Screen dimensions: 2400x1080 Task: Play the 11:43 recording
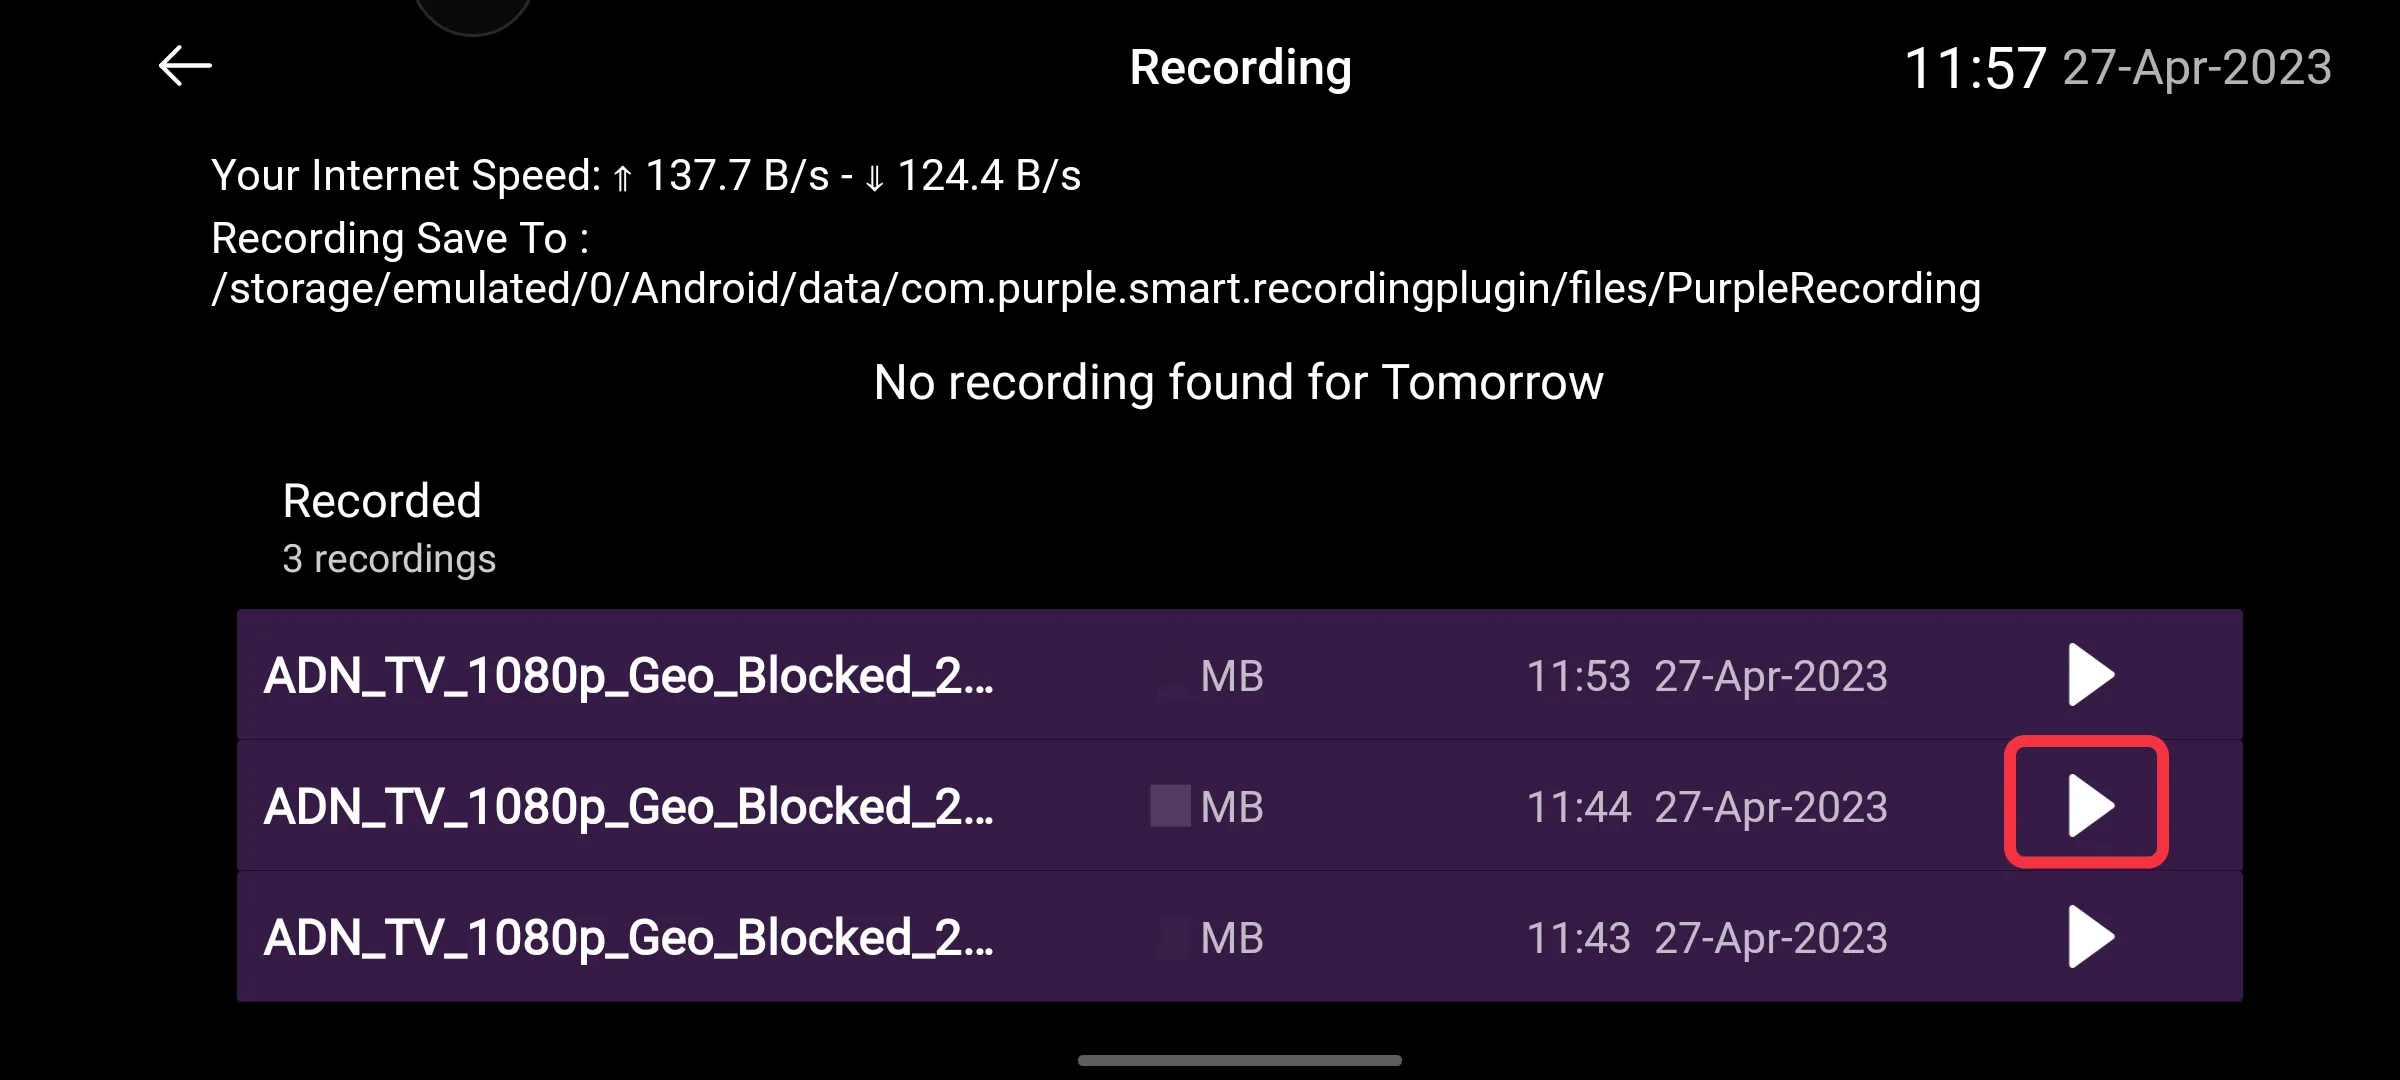pyautogui.click(x=2090, y=937)
